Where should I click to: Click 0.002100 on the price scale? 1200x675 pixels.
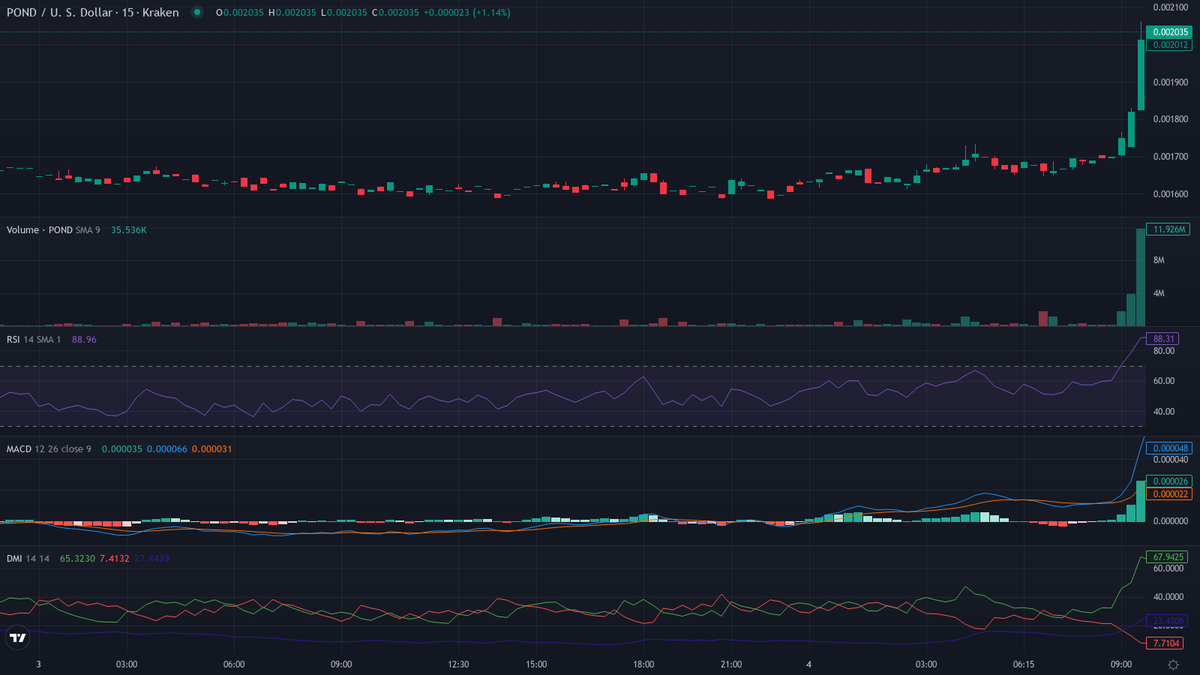(1171, 7)
